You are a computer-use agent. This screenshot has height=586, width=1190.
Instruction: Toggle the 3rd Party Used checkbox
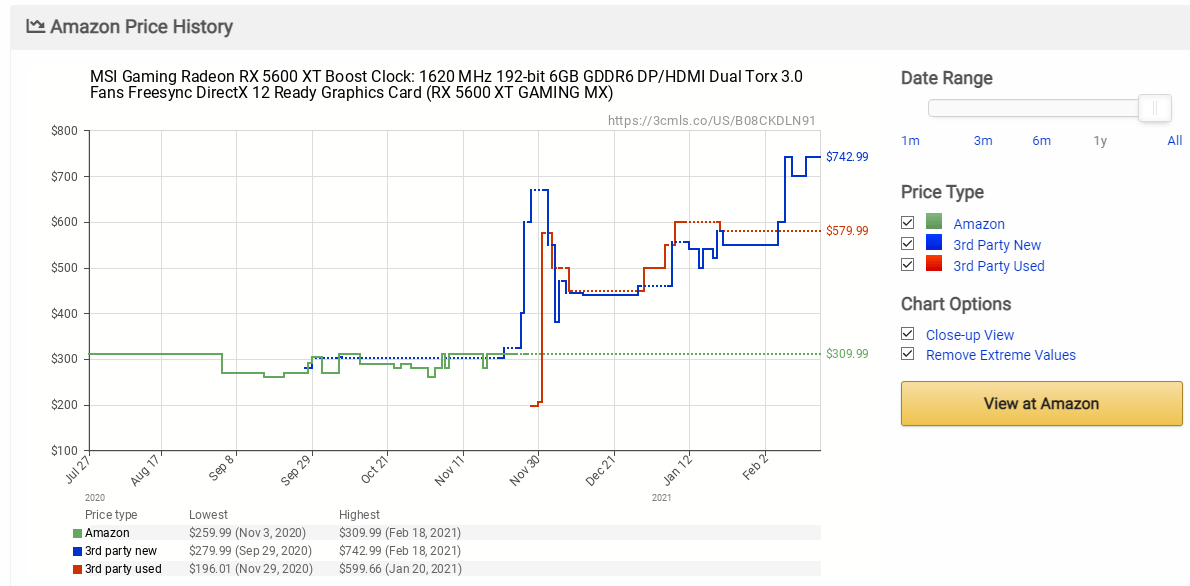tap(907, 265)
